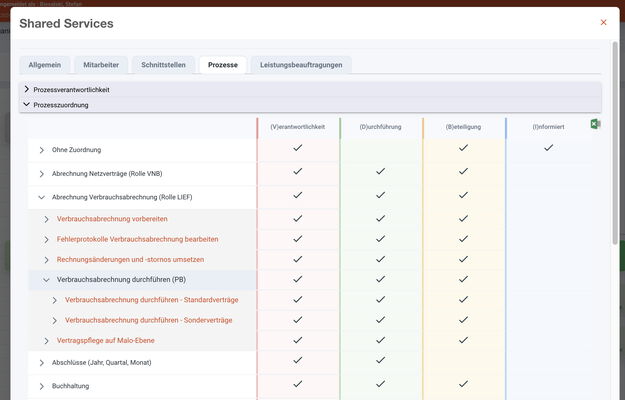
Task: Close the Shared Services dialog
Action: coord(603,22)
